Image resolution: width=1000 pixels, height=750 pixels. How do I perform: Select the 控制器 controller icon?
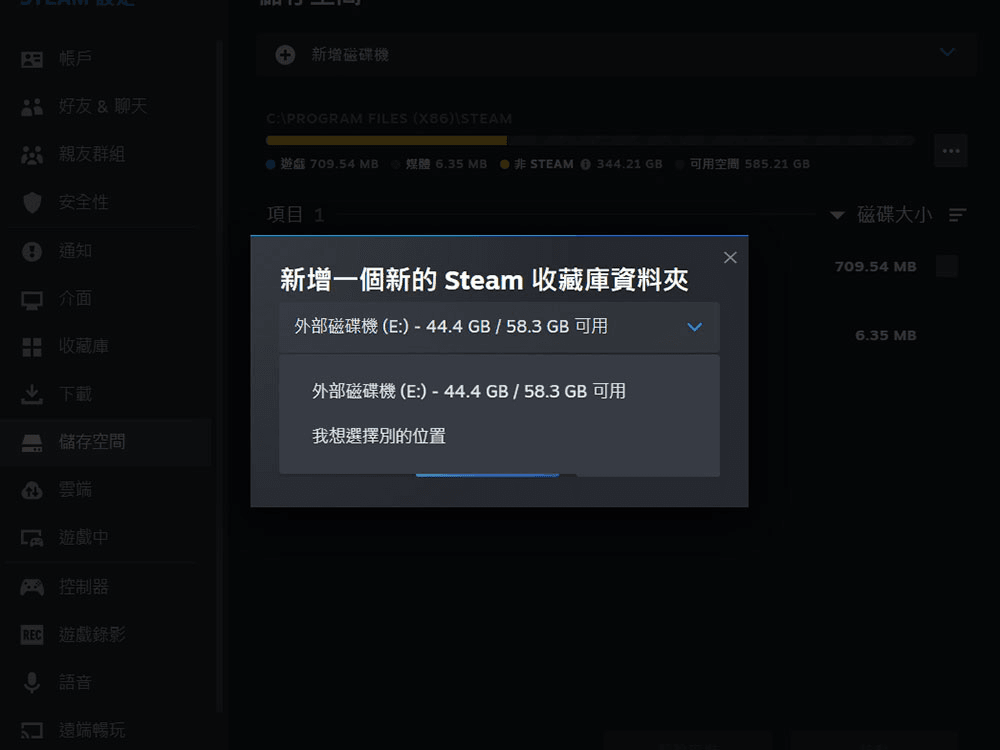click(x=32, y=587)
